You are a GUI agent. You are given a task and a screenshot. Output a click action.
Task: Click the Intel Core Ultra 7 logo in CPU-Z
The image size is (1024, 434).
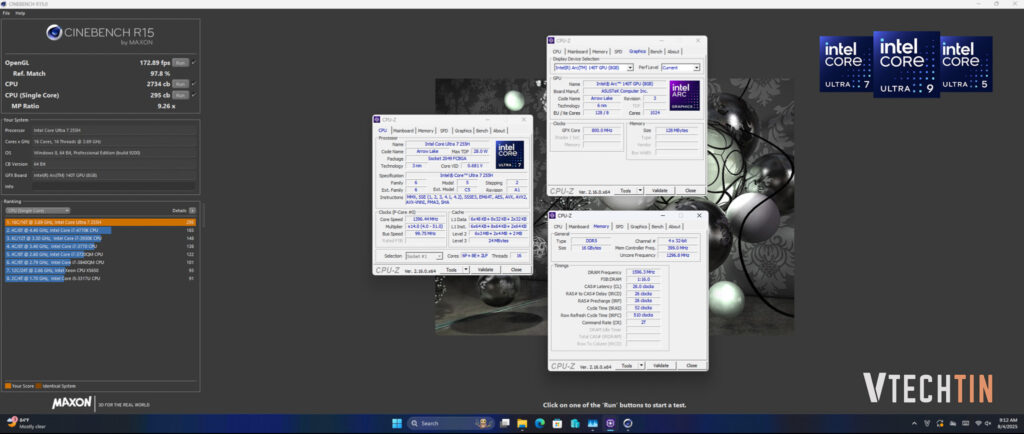[509, 155]
